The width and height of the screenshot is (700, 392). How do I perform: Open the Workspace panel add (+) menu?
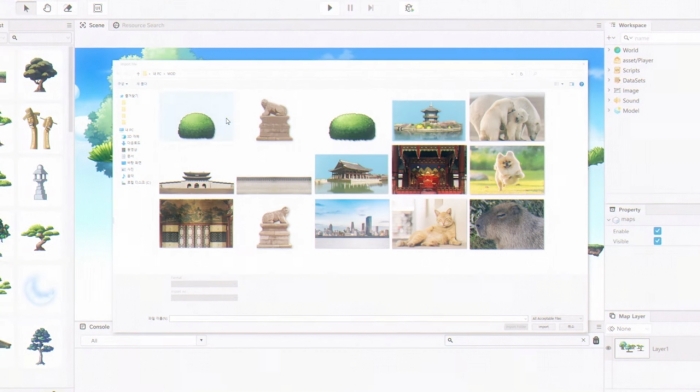click(x=611, y=38)
